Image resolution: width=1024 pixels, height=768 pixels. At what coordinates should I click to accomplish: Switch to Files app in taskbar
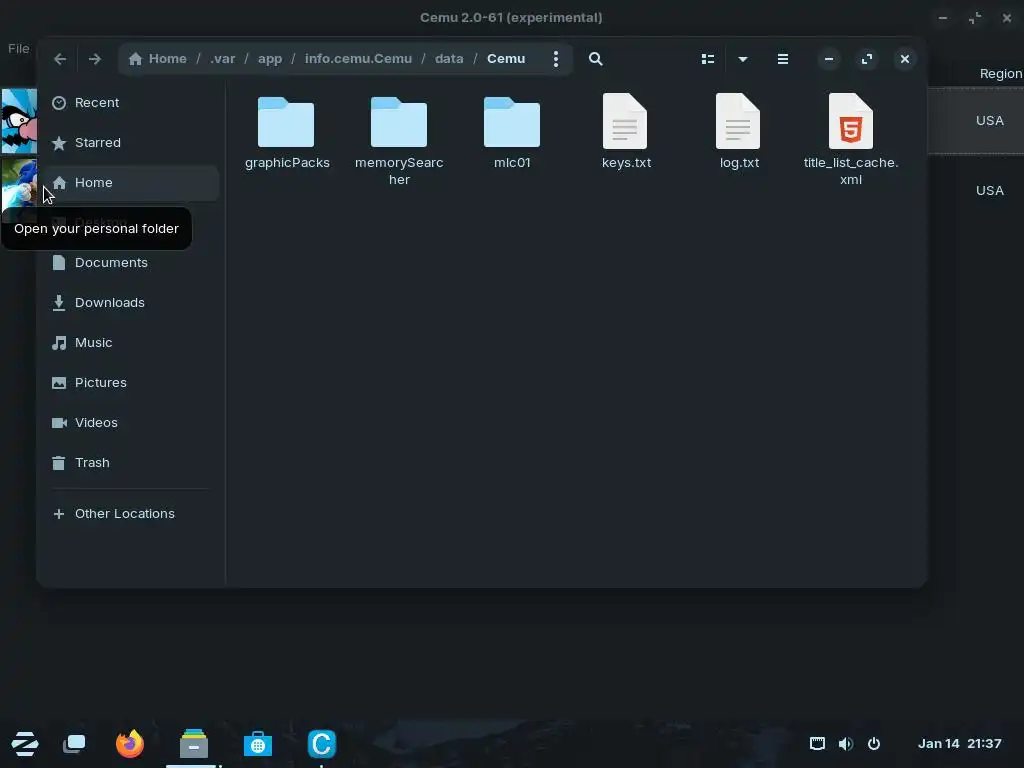click(x=194, y=744)
